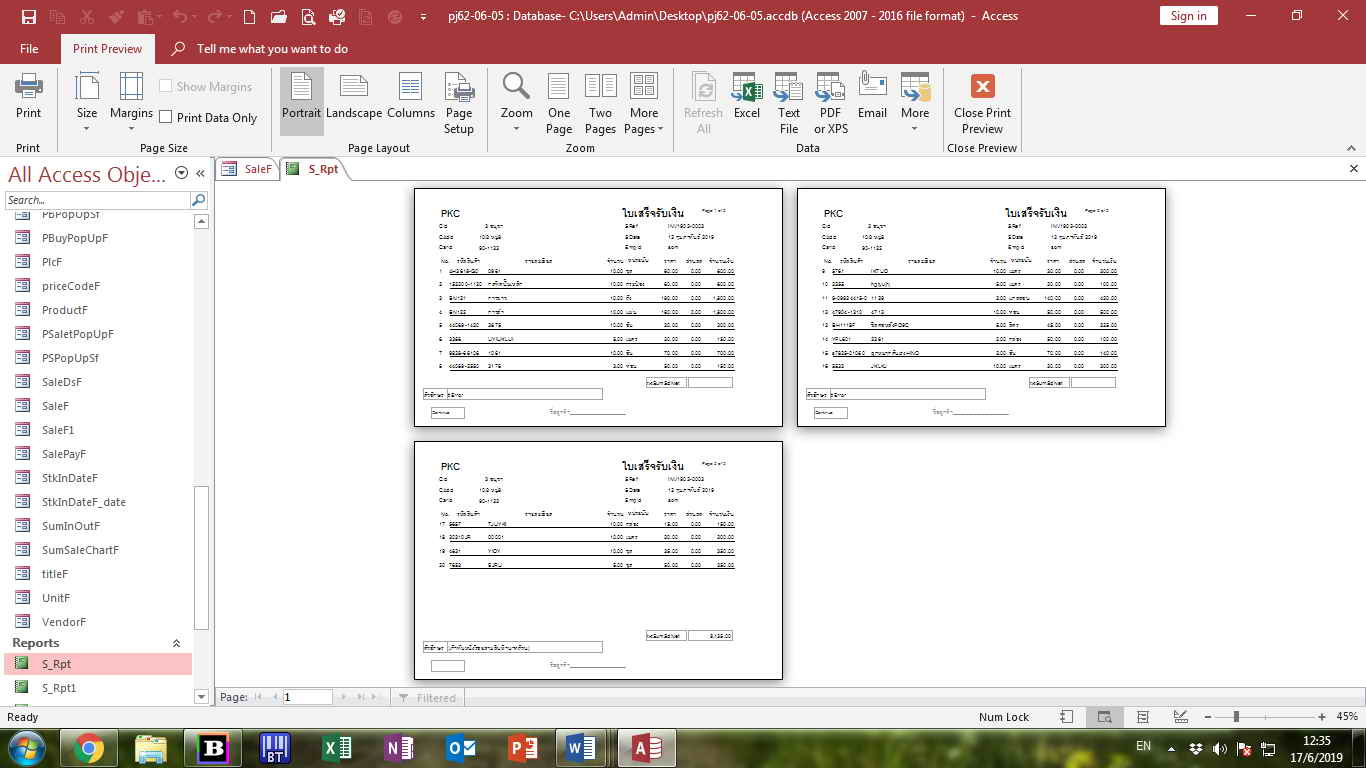Export report to Excel
Viewport: 1366px width, 768px height.
coord(747,97)
